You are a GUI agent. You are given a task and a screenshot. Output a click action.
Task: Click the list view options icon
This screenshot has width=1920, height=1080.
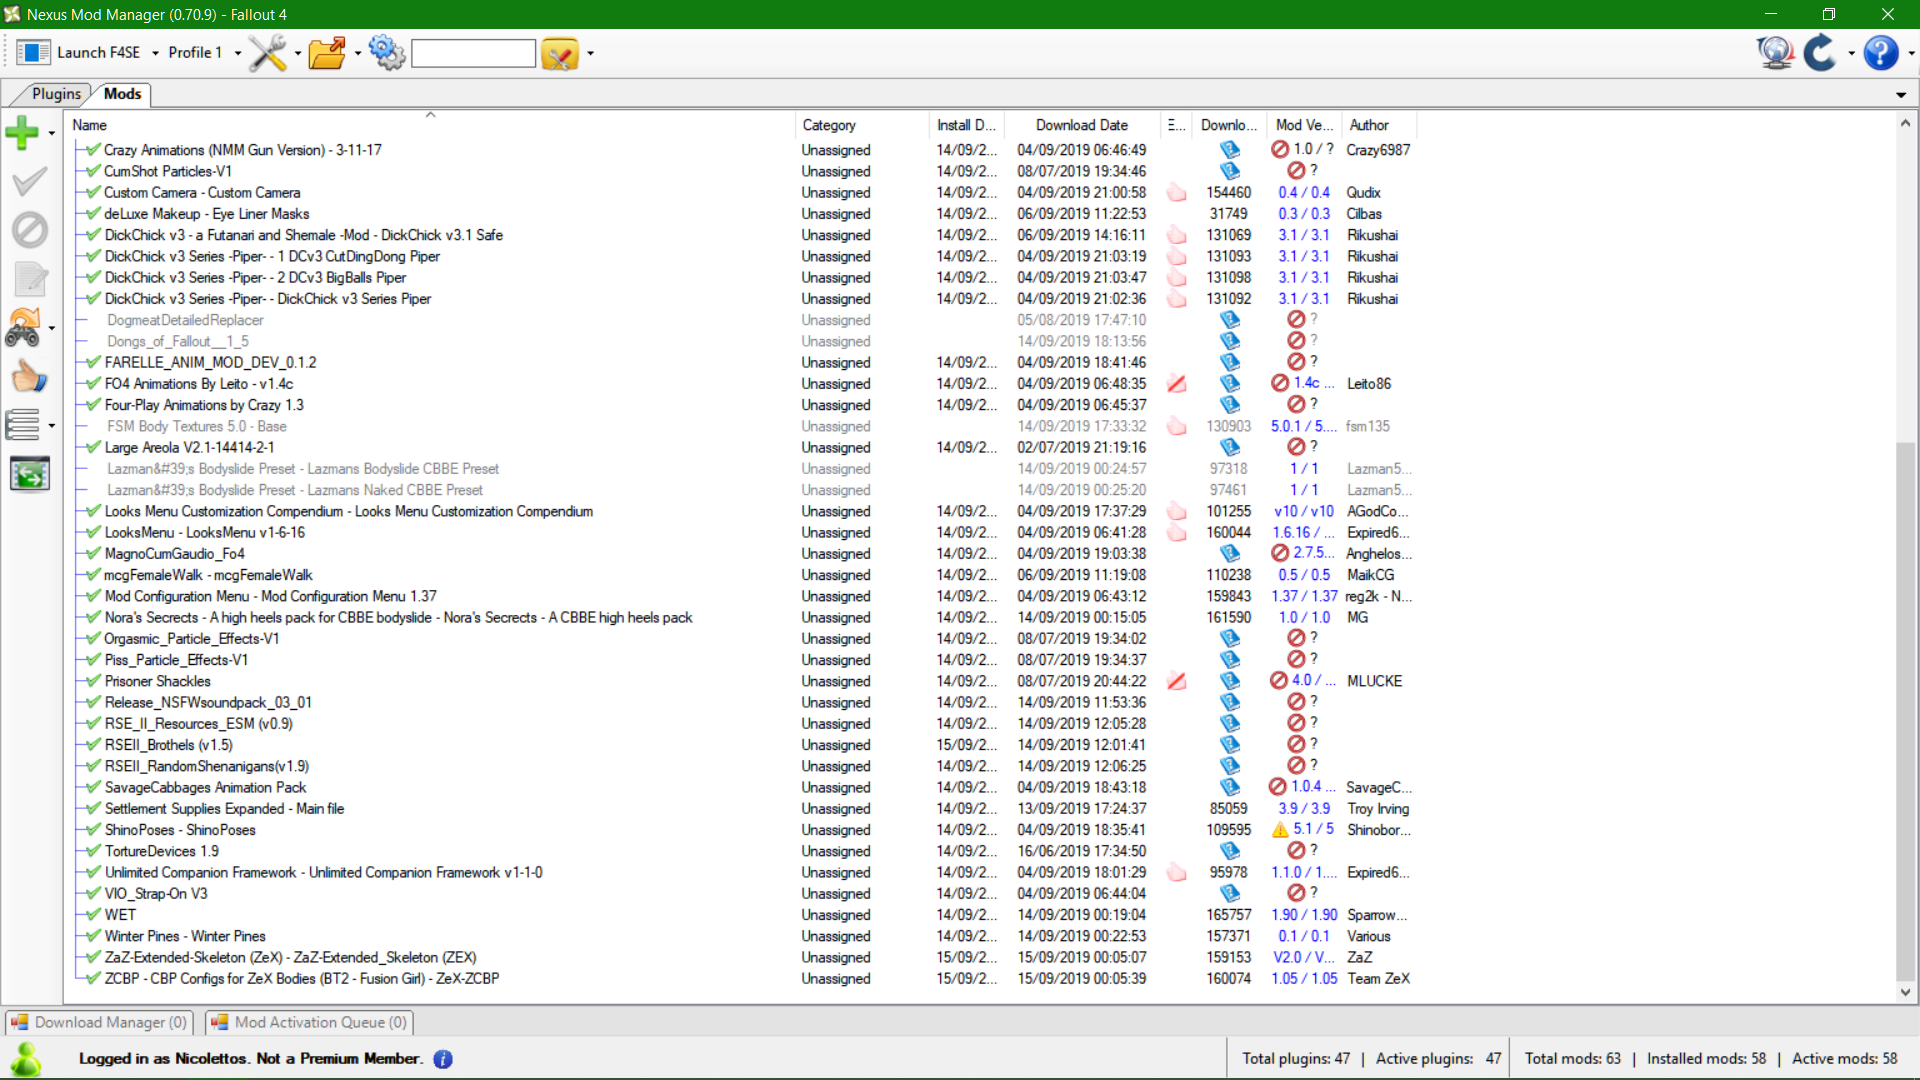tap(23, 425)
